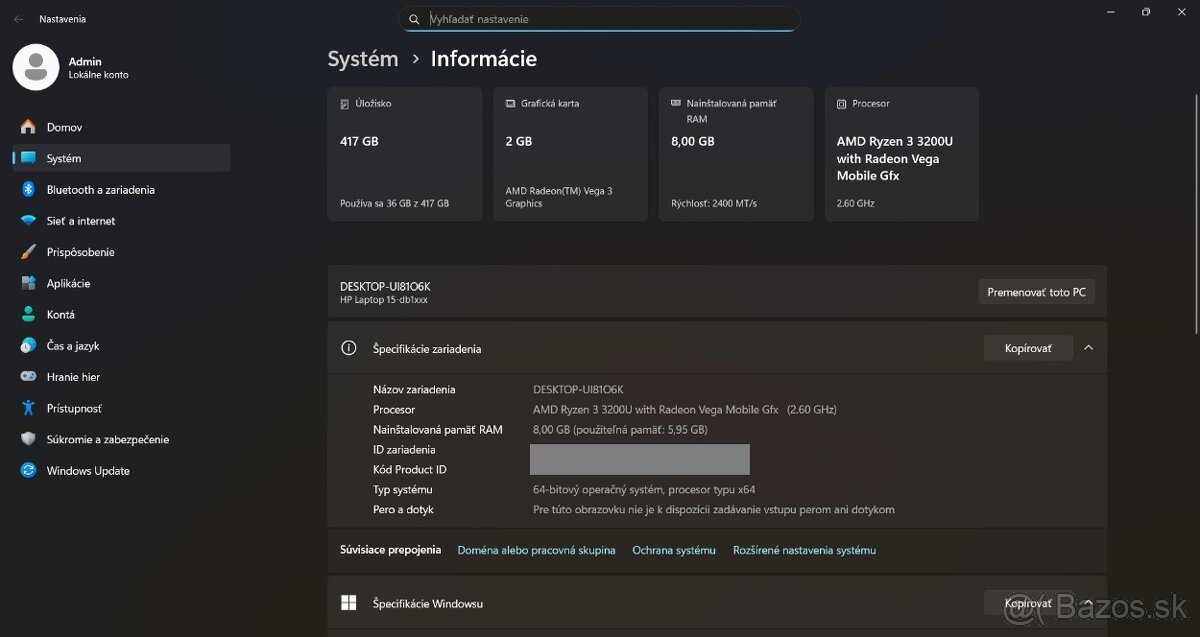This screenshot has width=1200, height=637.
Task: Select Windows Update in sidebar
Action: 121,470
